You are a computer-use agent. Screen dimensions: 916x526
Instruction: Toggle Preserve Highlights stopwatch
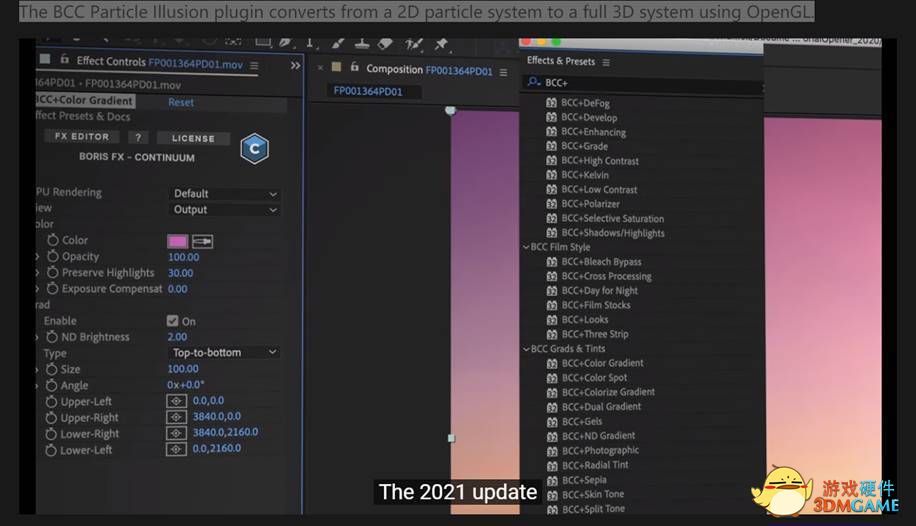pos(53,272)
